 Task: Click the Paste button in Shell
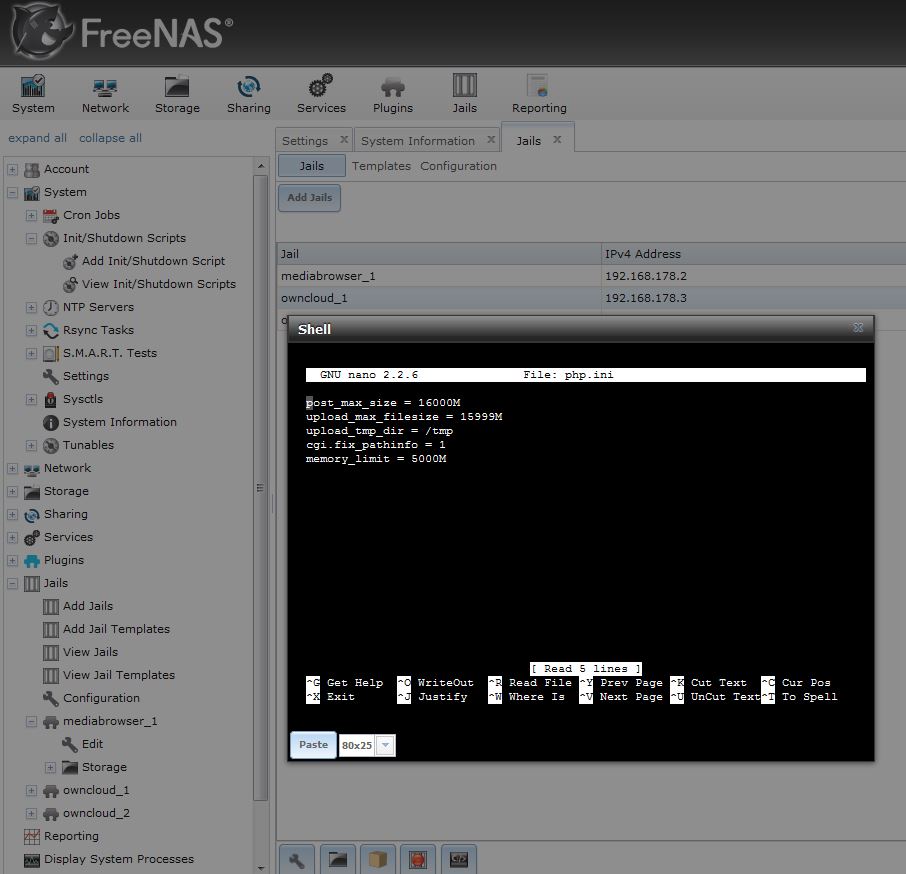313,744
